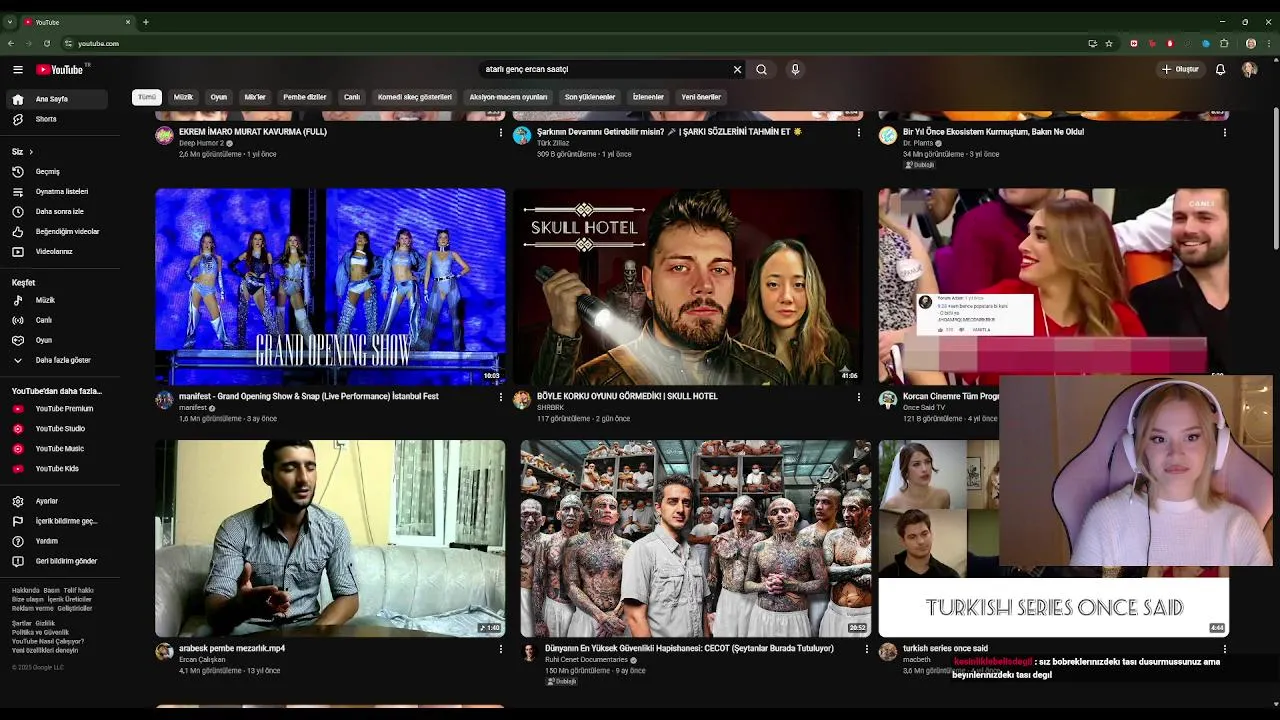Go to Ana Sayfa in sidebar
This screenshot has height=720, width=1280.
click(x=58, y=99)
